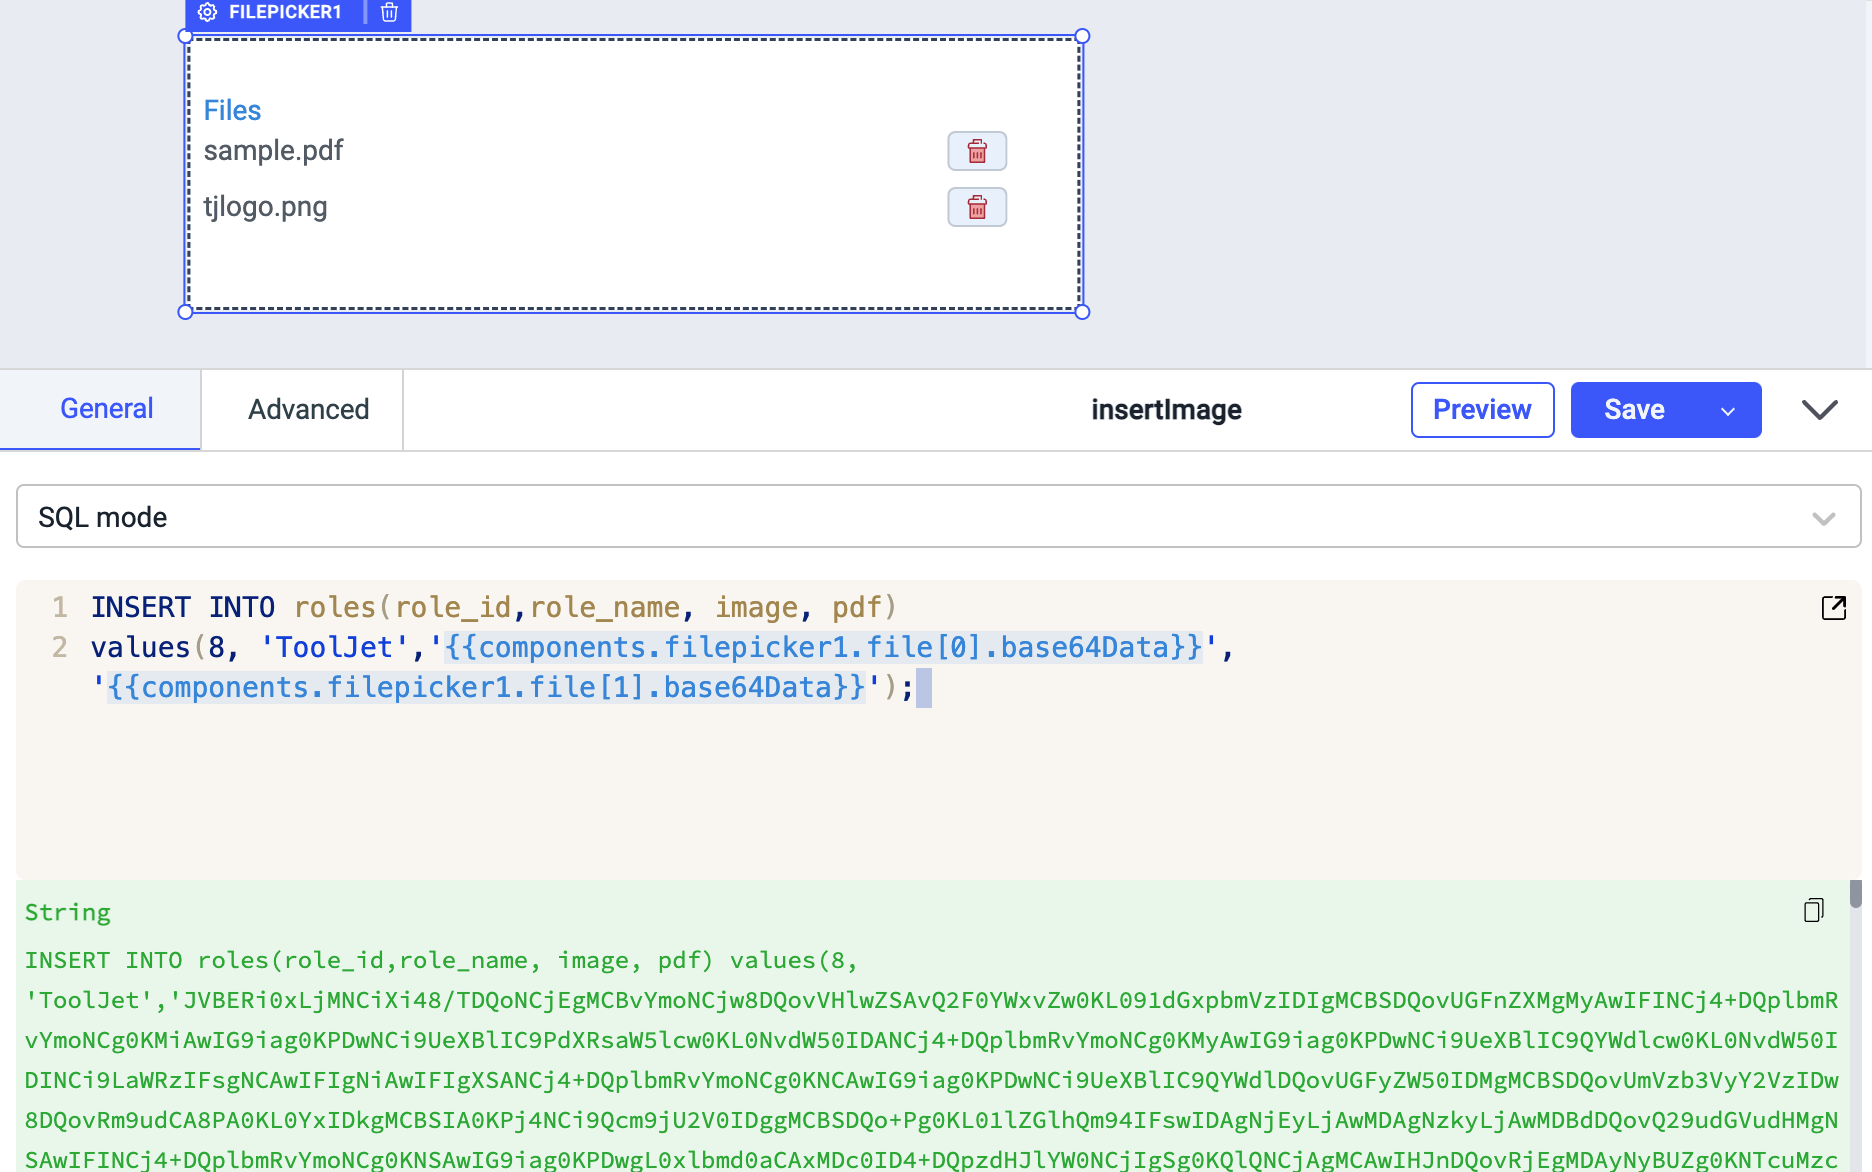Expand the Save button dropdown arrow

pos(1727,411)
